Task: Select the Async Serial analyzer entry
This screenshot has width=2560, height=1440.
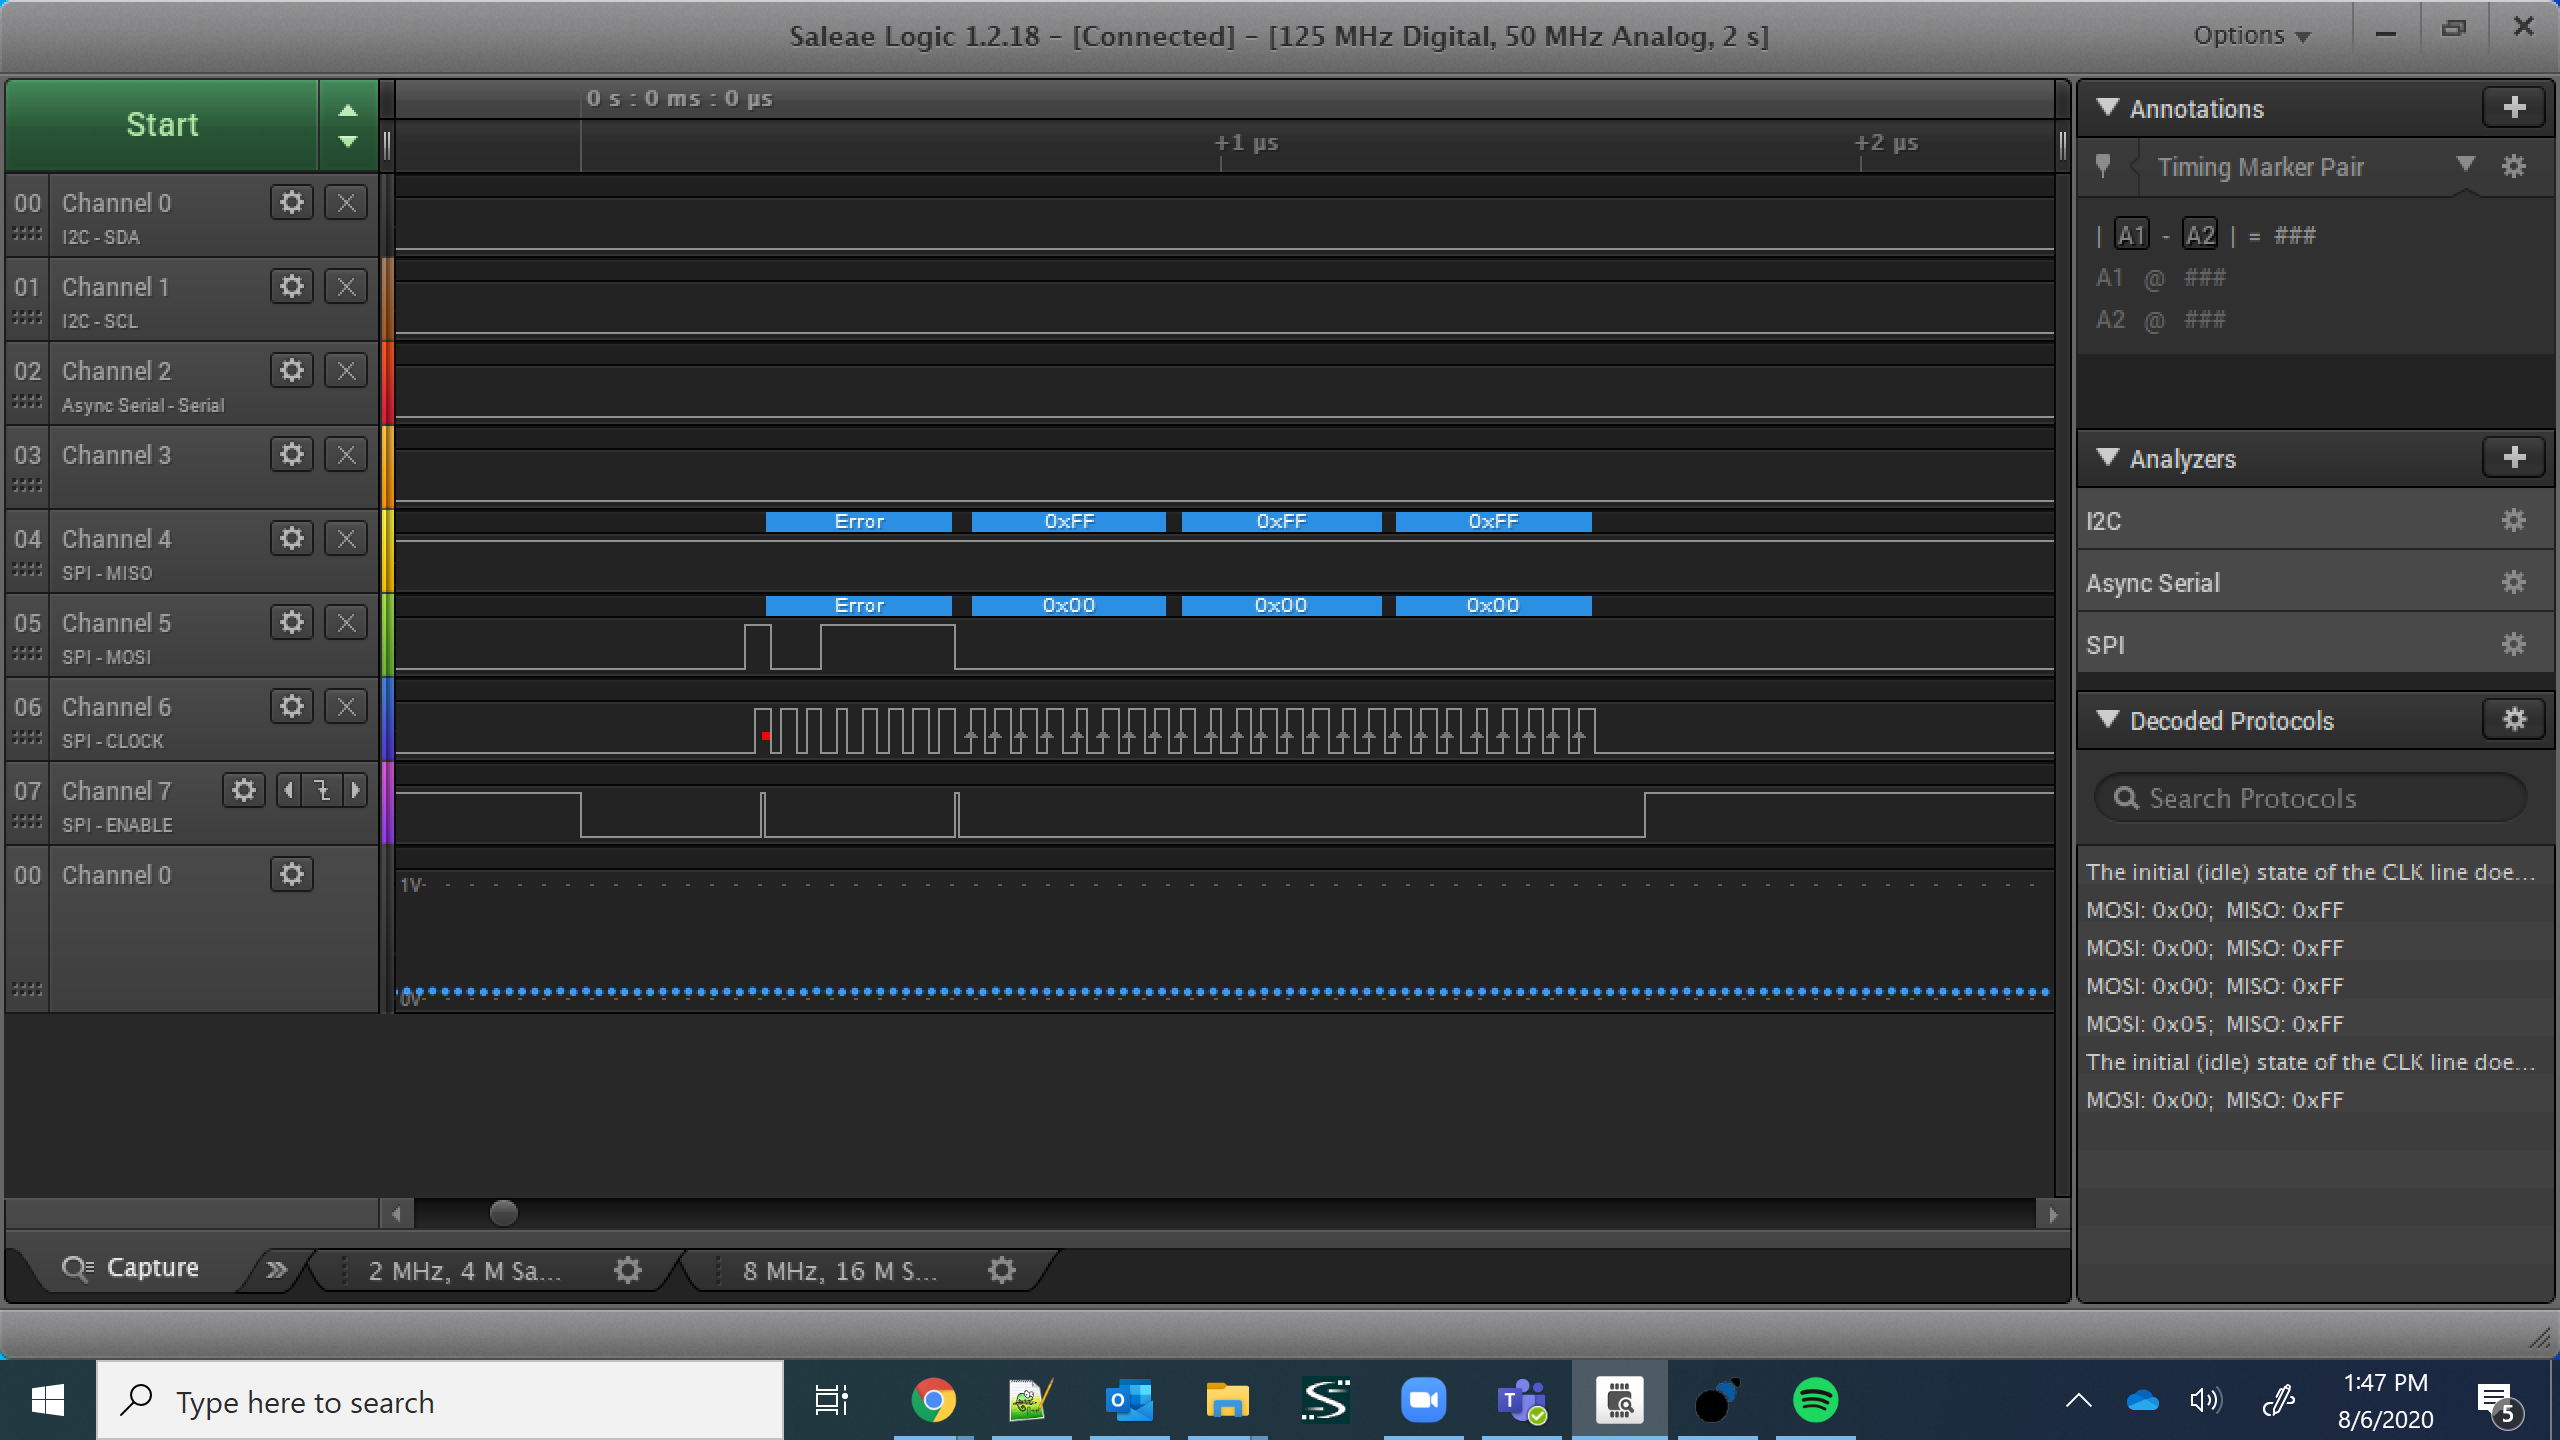Action: 2153,583
